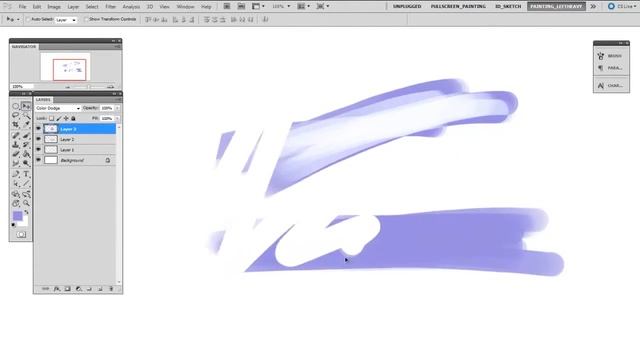Click the link layers icon
Screen dimensions: 640x360
pyautogui.click(x=46, y=289)
